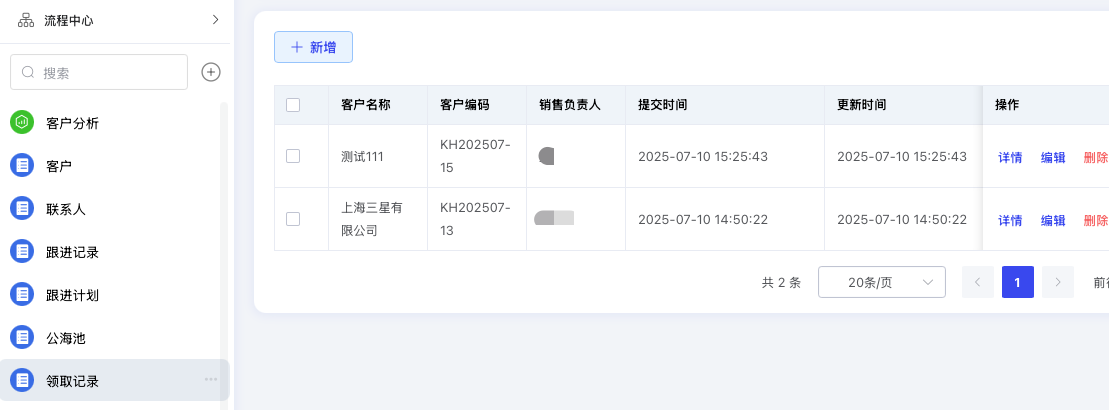Image resolution: width=1109 pixels, height=410 pixels.
Task: Click the 新增 button
Action: (x=313, y=47)
